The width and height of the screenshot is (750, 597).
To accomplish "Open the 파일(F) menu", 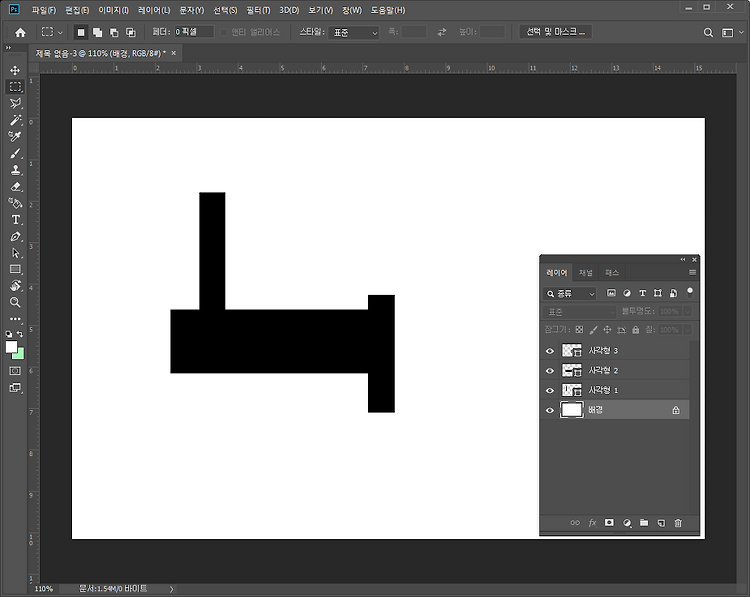I will [x=44, y=10].
